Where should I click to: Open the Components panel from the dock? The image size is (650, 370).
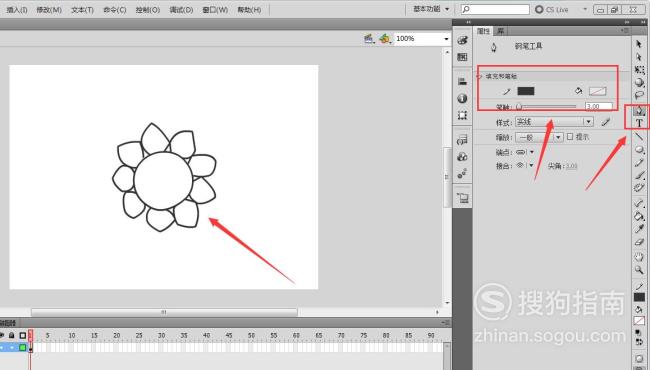tap(462, 157)
